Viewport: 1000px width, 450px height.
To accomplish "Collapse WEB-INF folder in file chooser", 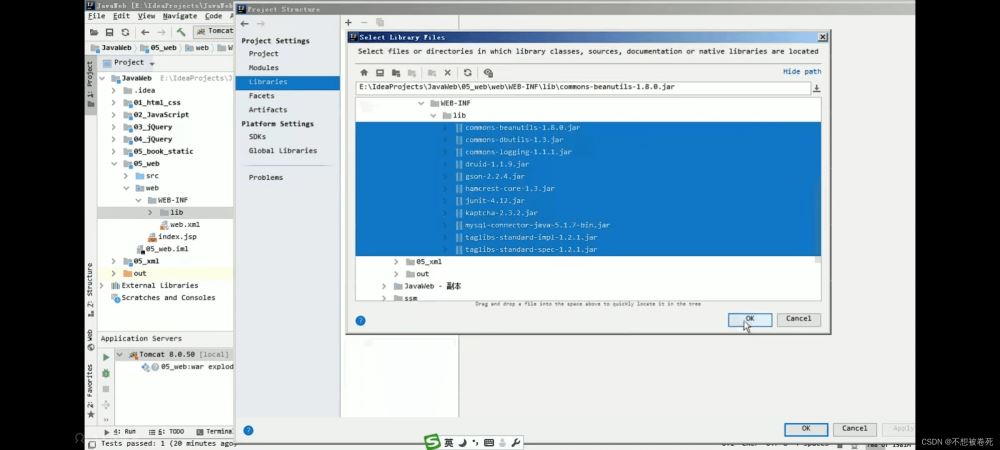I will pyautogui.click(x=421, y=103).
